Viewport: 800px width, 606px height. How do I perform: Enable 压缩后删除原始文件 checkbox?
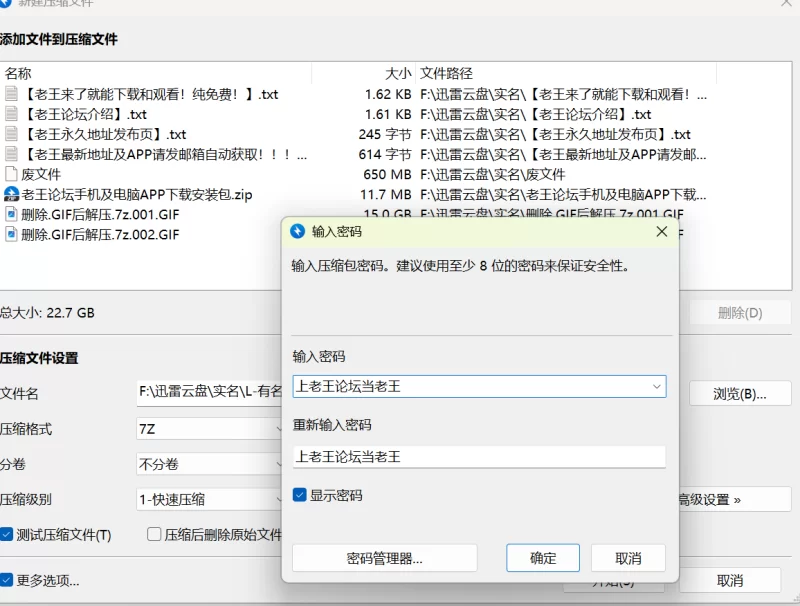tap(154, 534)
